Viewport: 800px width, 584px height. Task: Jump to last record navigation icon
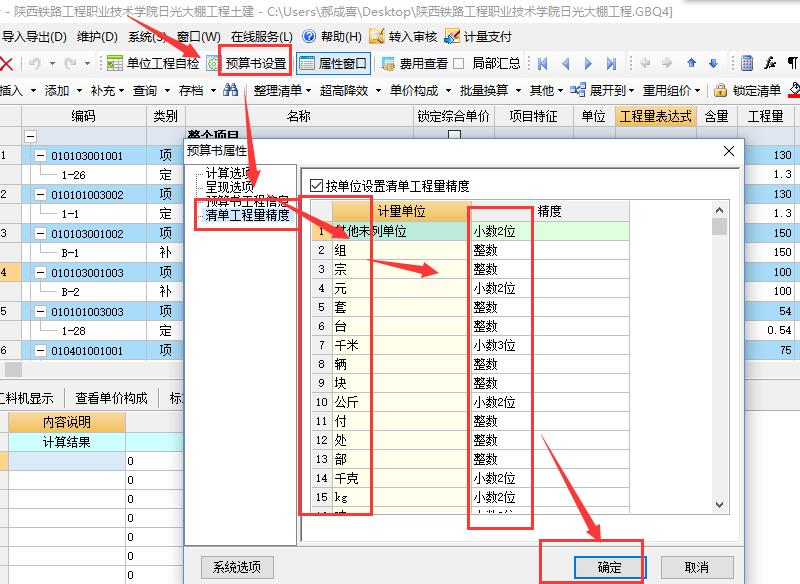click(x=611, y=63)
